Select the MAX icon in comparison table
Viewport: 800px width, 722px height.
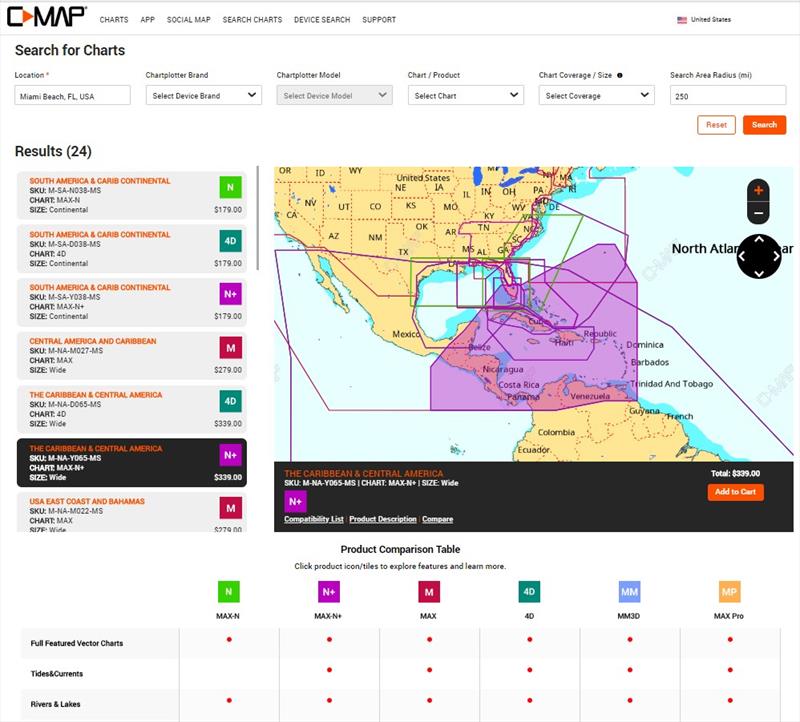[429, 592]
